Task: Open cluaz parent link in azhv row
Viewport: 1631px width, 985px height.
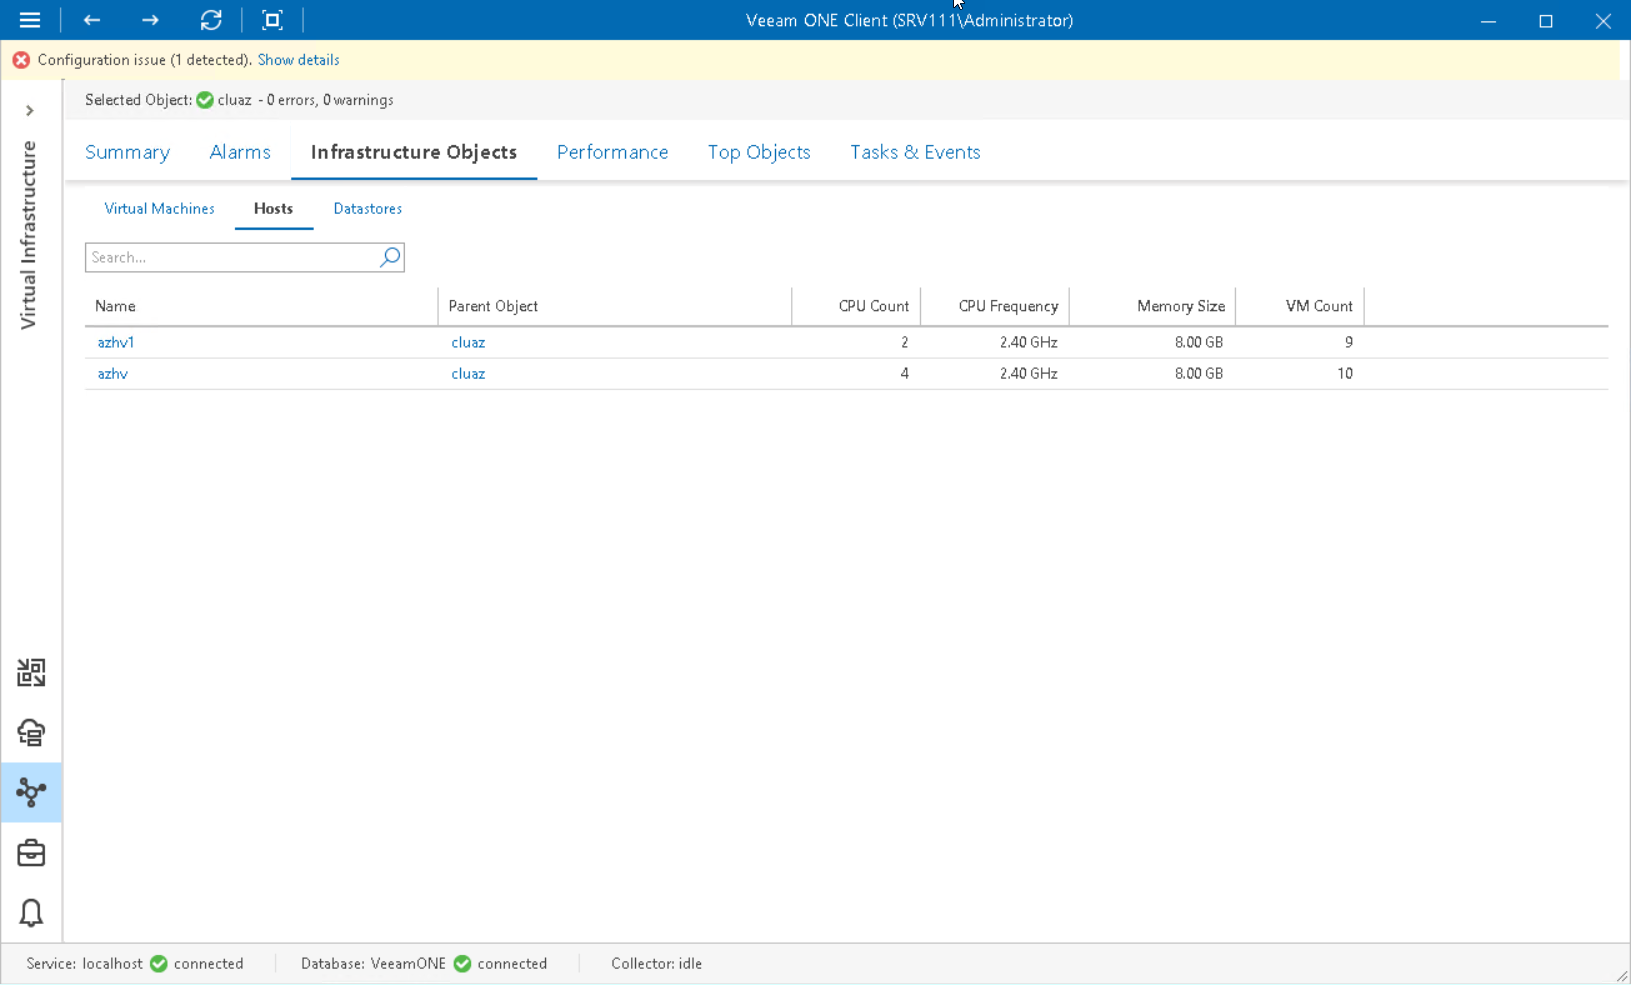Action: point(468,373)
